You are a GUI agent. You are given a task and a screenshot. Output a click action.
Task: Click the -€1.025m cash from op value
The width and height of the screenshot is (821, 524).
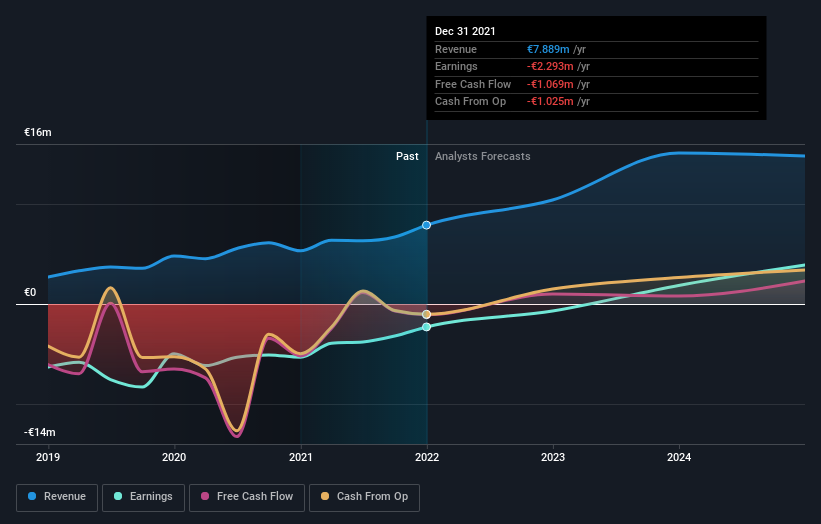click(x=550, y=102)
